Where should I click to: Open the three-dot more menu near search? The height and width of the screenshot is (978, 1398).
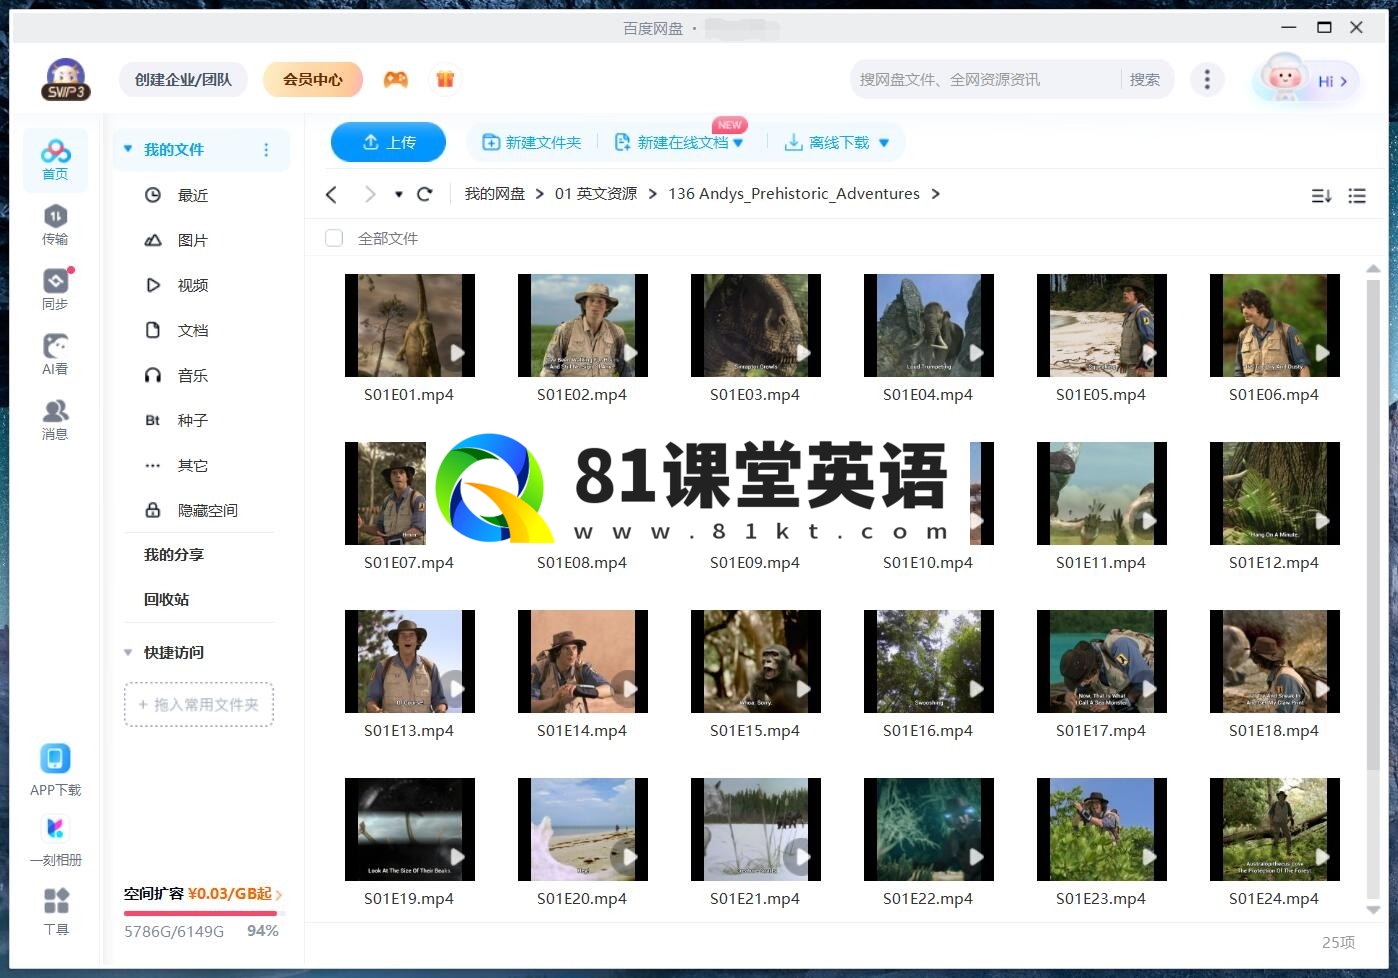(x=1207, y=79)
